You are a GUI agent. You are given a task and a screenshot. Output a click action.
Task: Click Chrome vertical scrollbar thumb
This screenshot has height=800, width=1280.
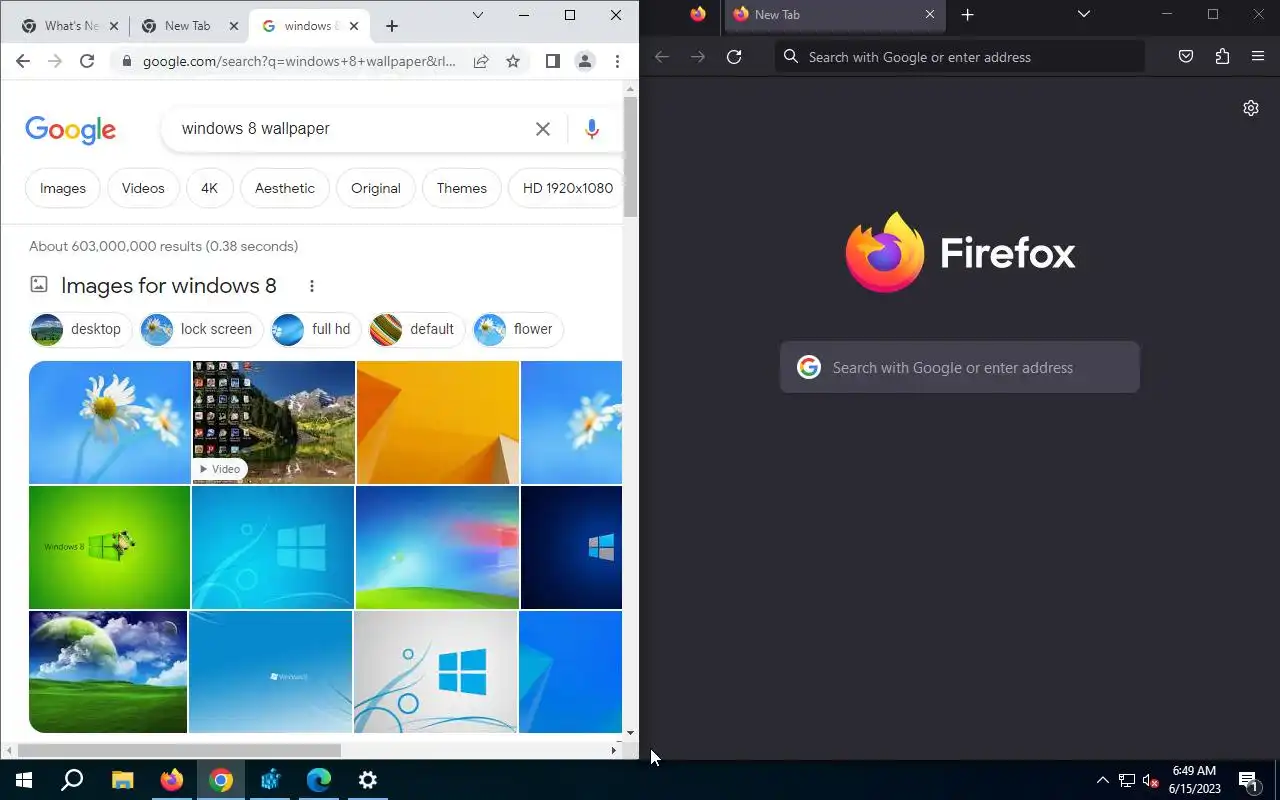tap(630, 158)
